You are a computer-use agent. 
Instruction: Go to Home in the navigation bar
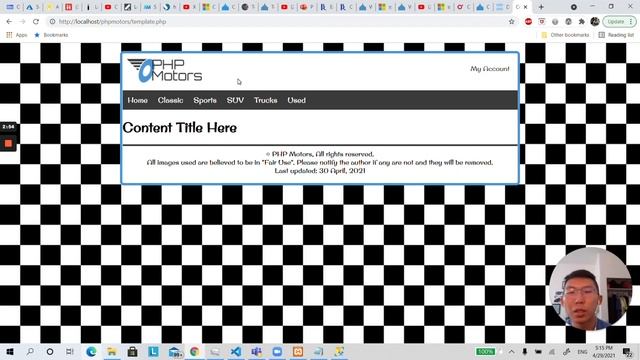click(138, 100)
